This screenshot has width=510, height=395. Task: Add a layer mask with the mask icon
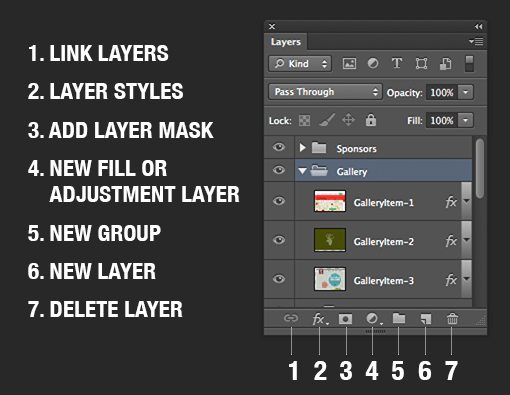(345, 319)
